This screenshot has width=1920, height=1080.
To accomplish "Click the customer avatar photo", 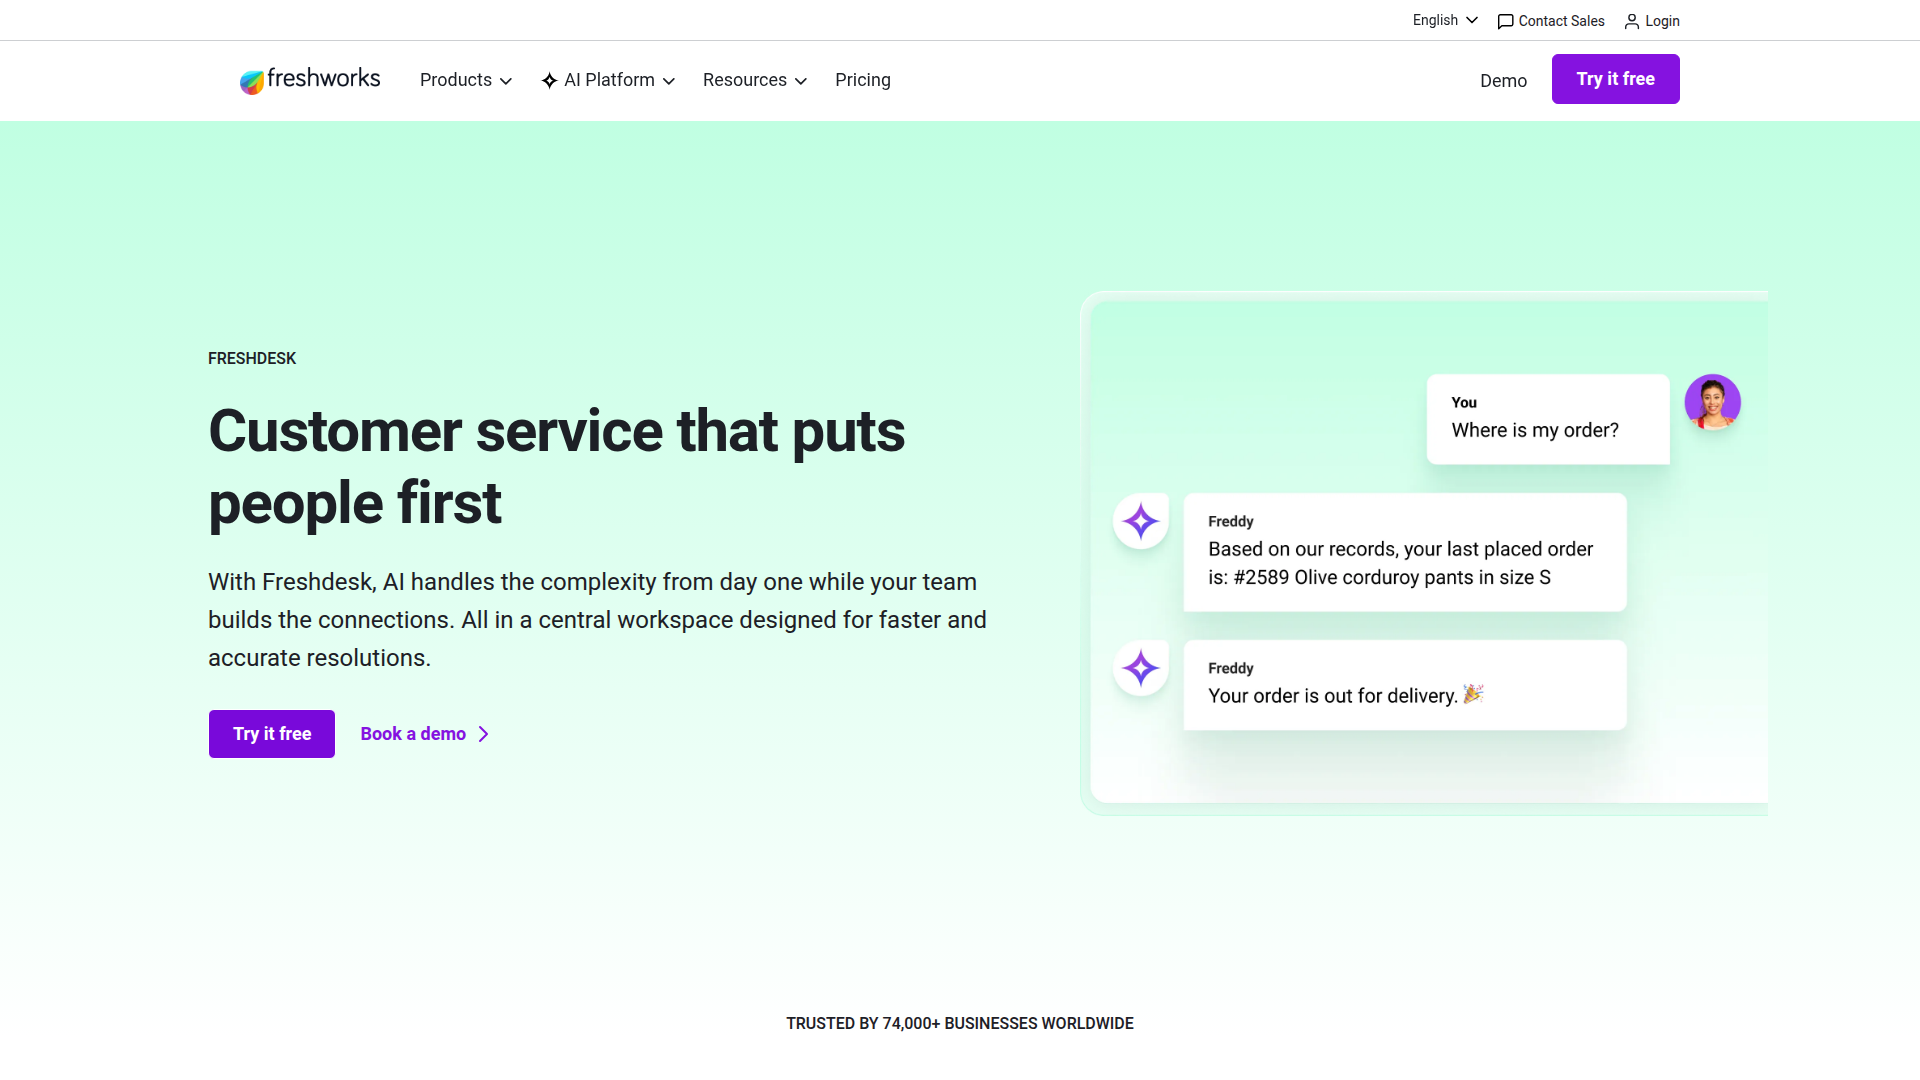I will (x=1712, y=402).
